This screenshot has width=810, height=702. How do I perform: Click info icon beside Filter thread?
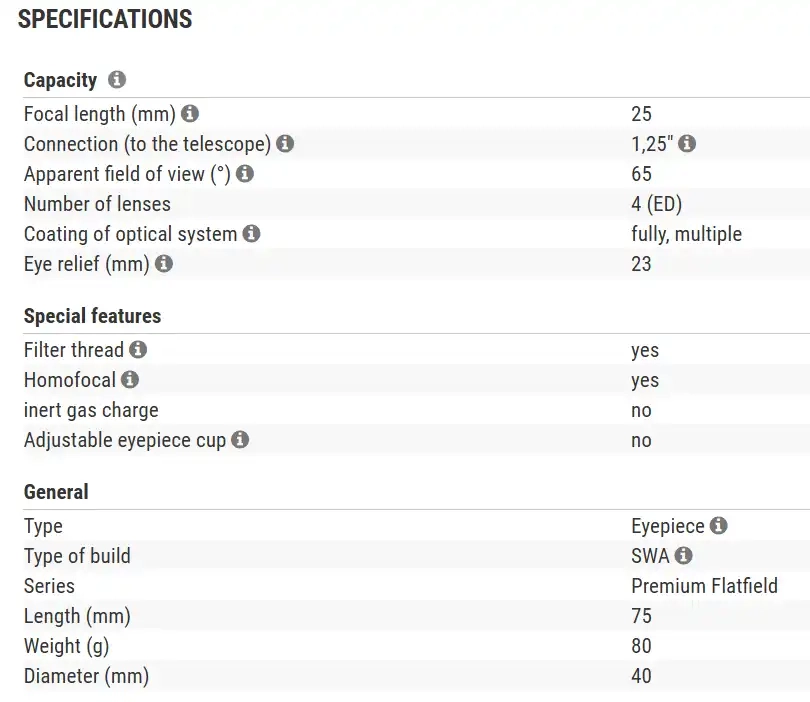pyautogui.click(x=138, y=350)
